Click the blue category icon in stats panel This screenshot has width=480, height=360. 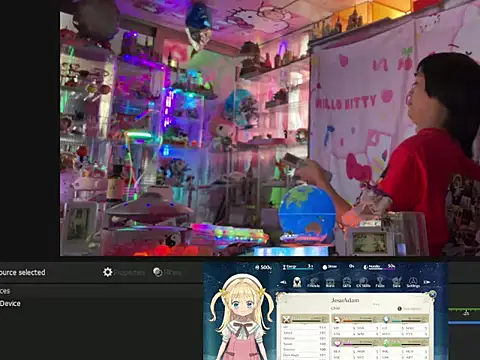click(x=386, y=319)
